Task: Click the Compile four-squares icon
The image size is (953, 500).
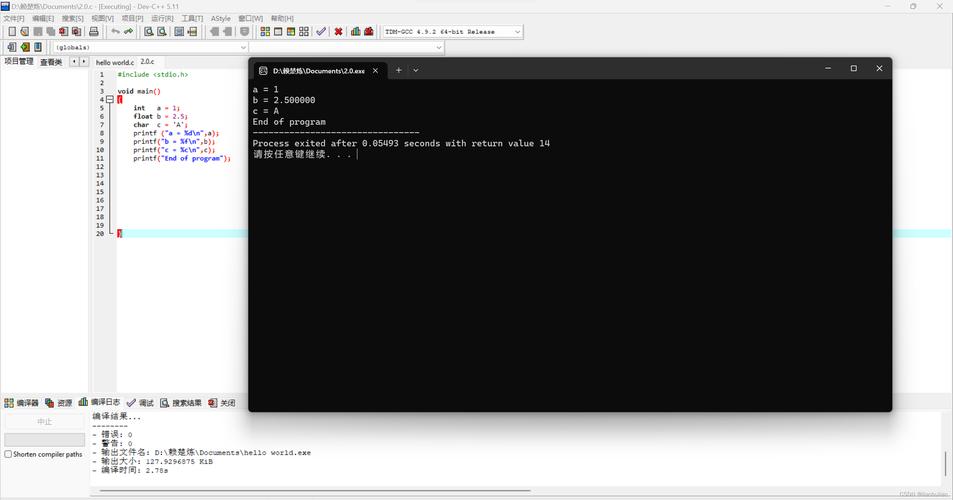Action: 265,32
